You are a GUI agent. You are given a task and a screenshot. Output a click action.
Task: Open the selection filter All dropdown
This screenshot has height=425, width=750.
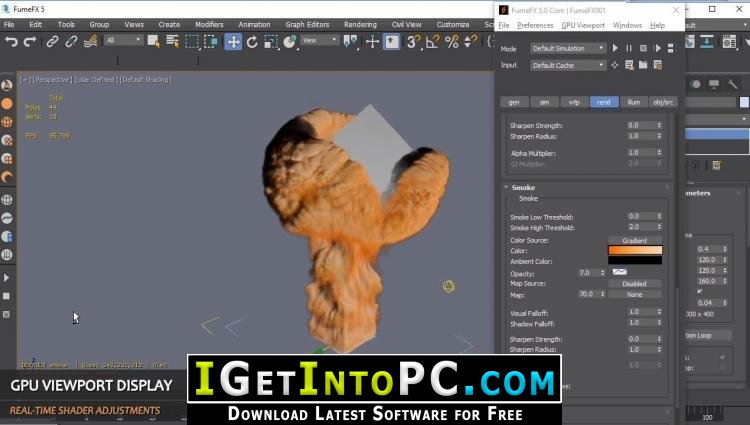pyautogui.click(x=123, y=40)
